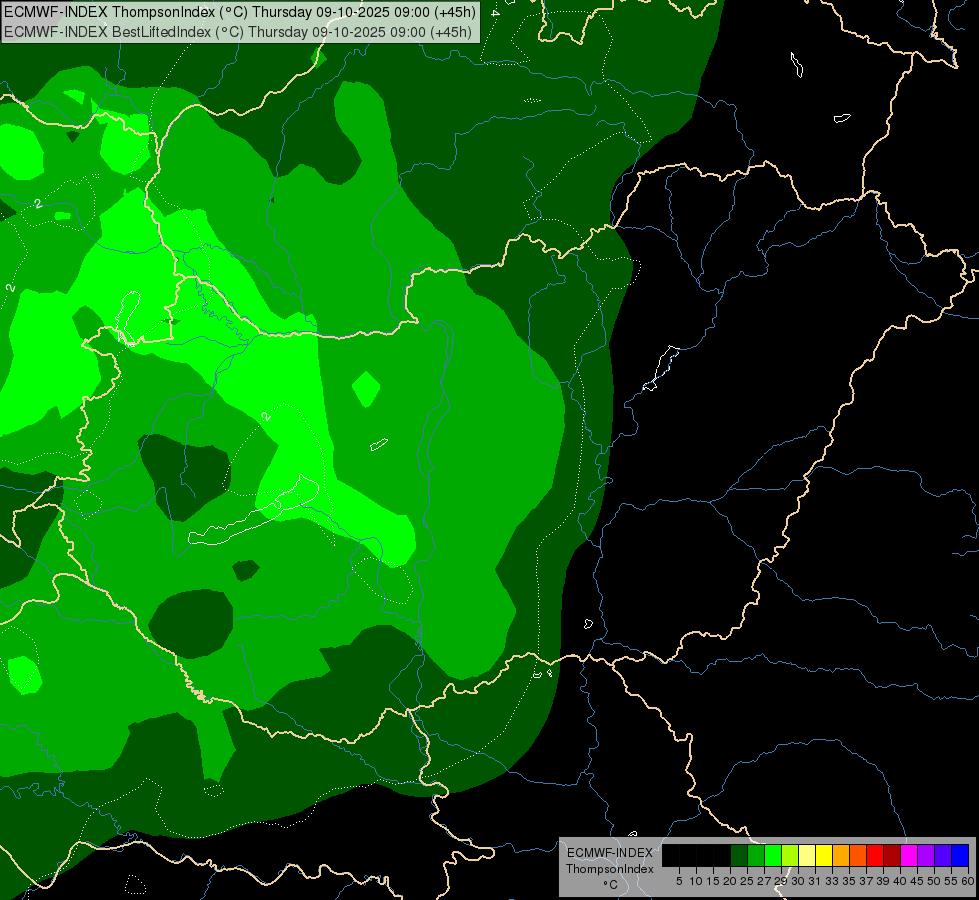
Task: Click the light orange 33–35 legend swatch
Action: coord(841,855)
